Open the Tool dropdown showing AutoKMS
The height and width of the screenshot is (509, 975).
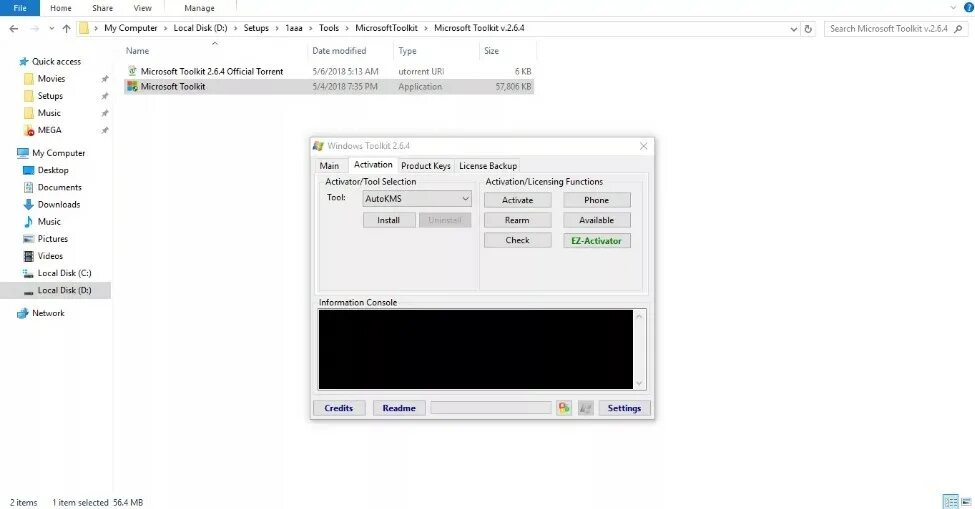coord(417,199)
